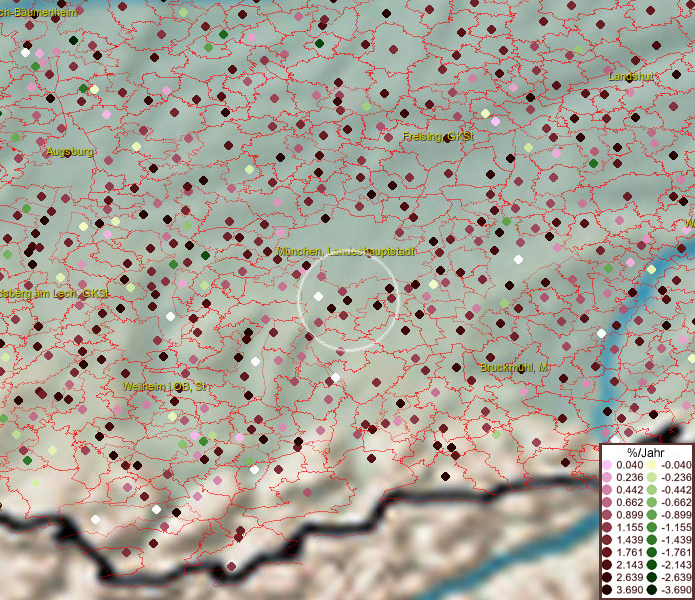Select the -0.040 legend color swatch
Viewport: 695px width, 600px height.
(x=652, y=465)
